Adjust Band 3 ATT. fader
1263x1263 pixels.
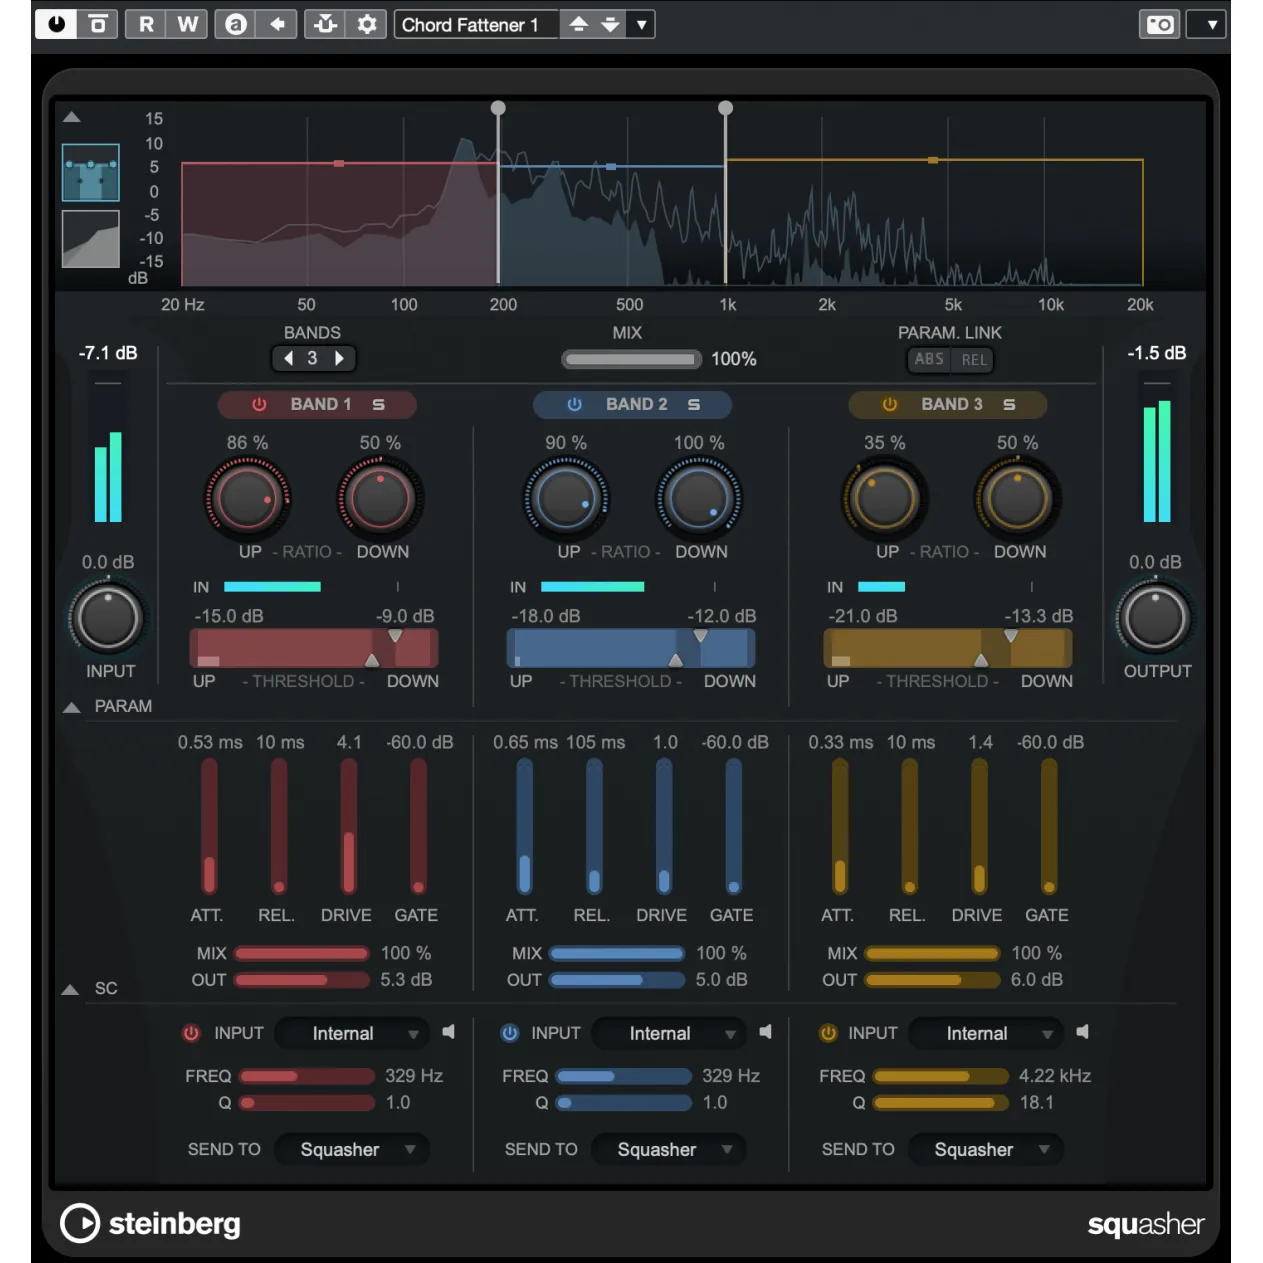pyautogui.click(x=839, y=826)
